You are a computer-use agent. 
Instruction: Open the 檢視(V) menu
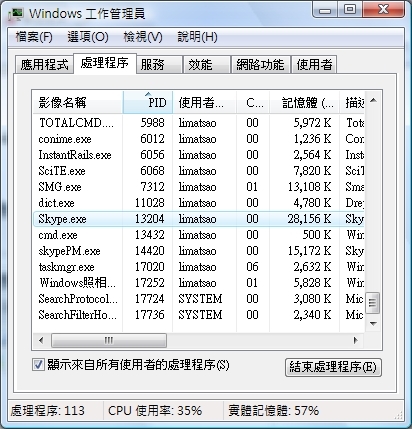pos(143,37)
